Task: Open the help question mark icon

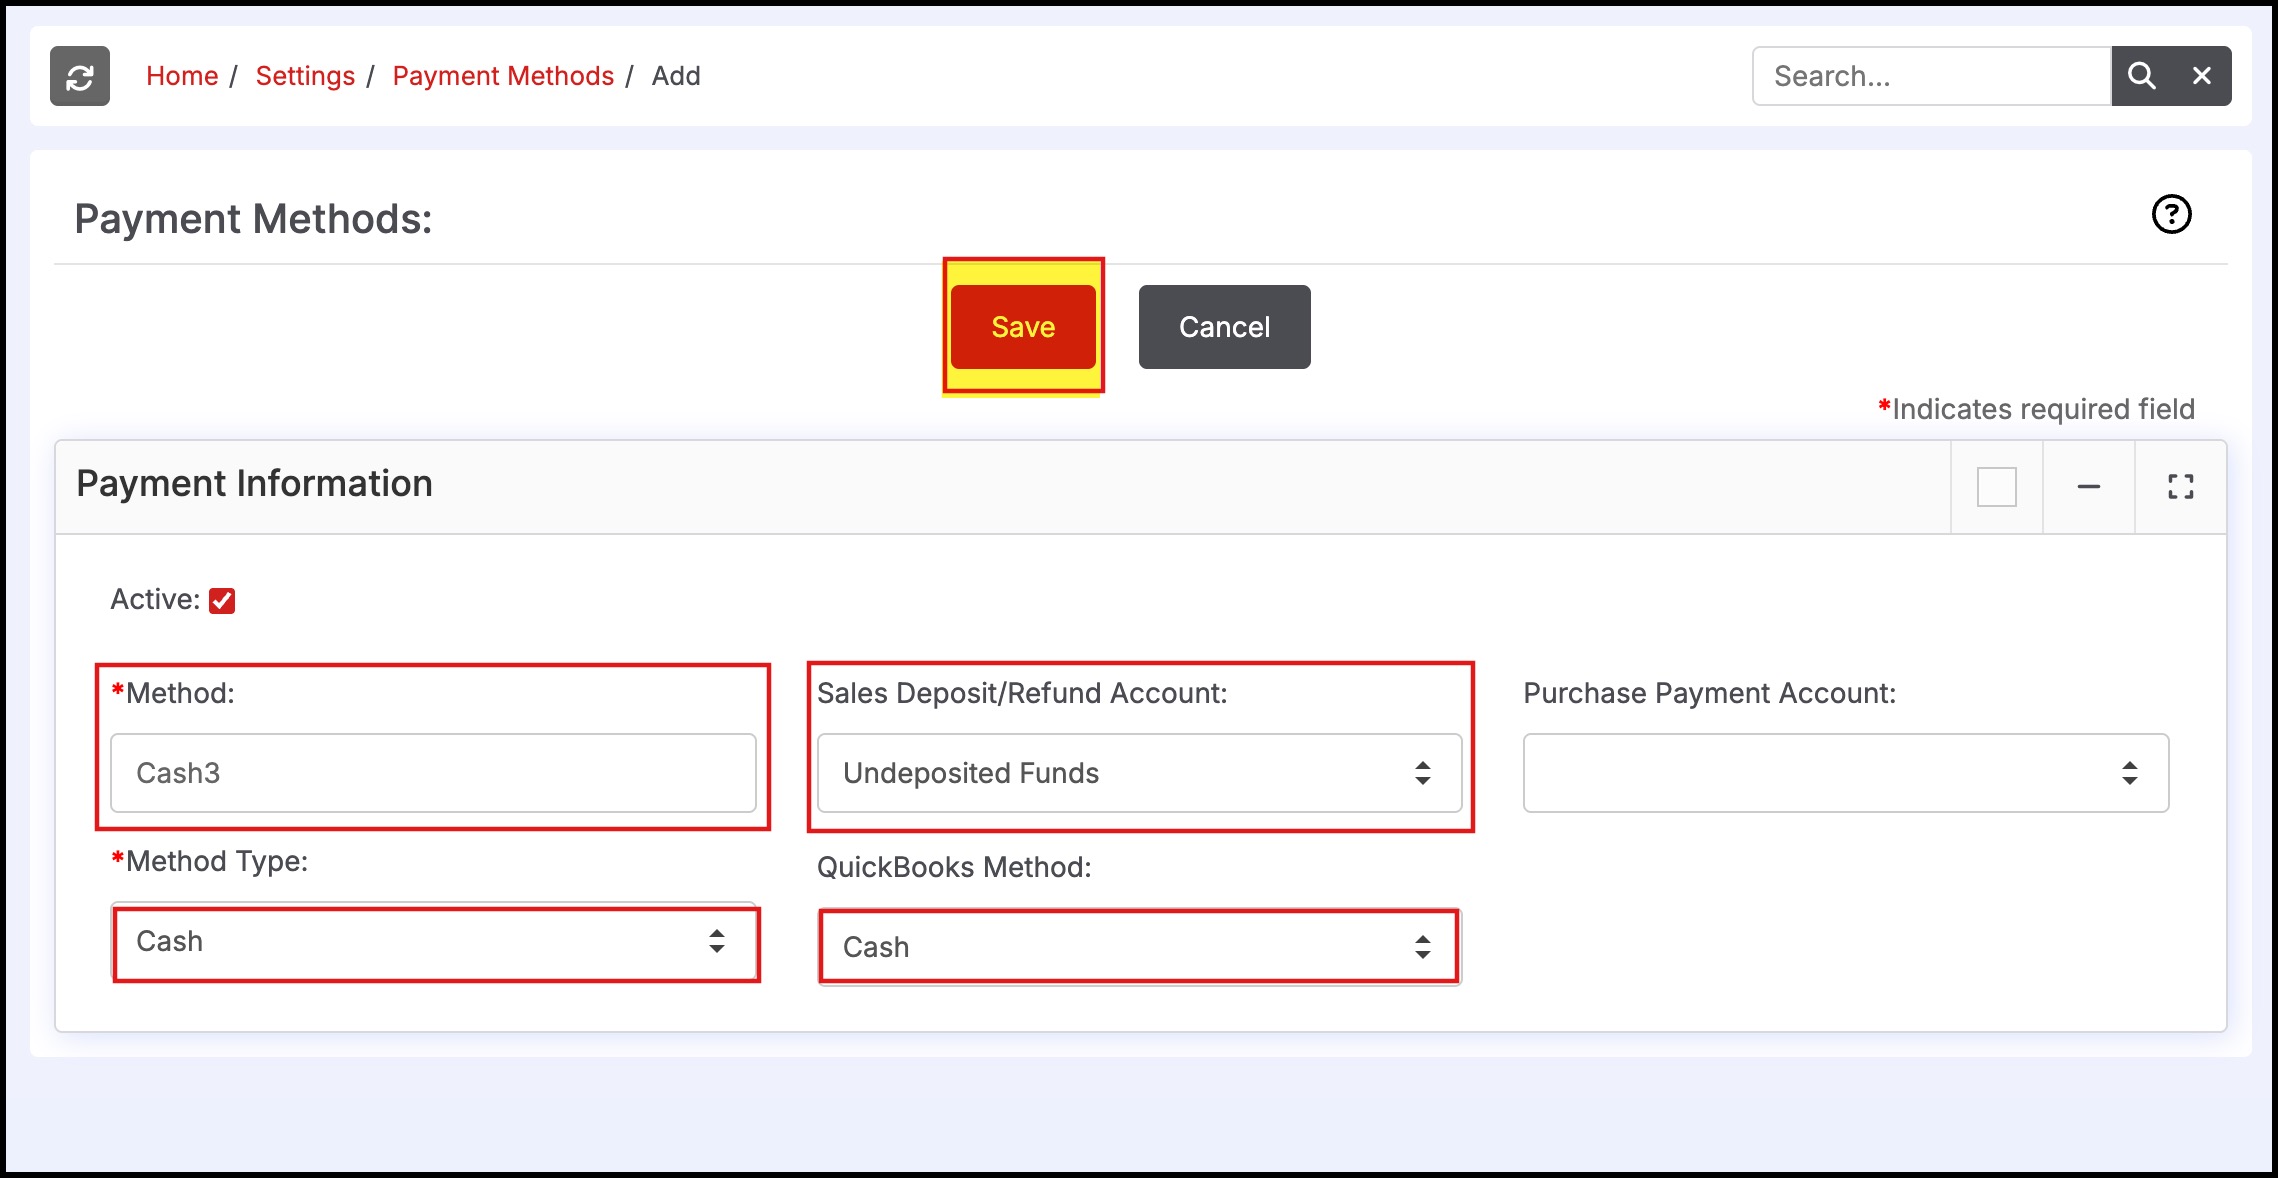Action: pos(2171,214)
